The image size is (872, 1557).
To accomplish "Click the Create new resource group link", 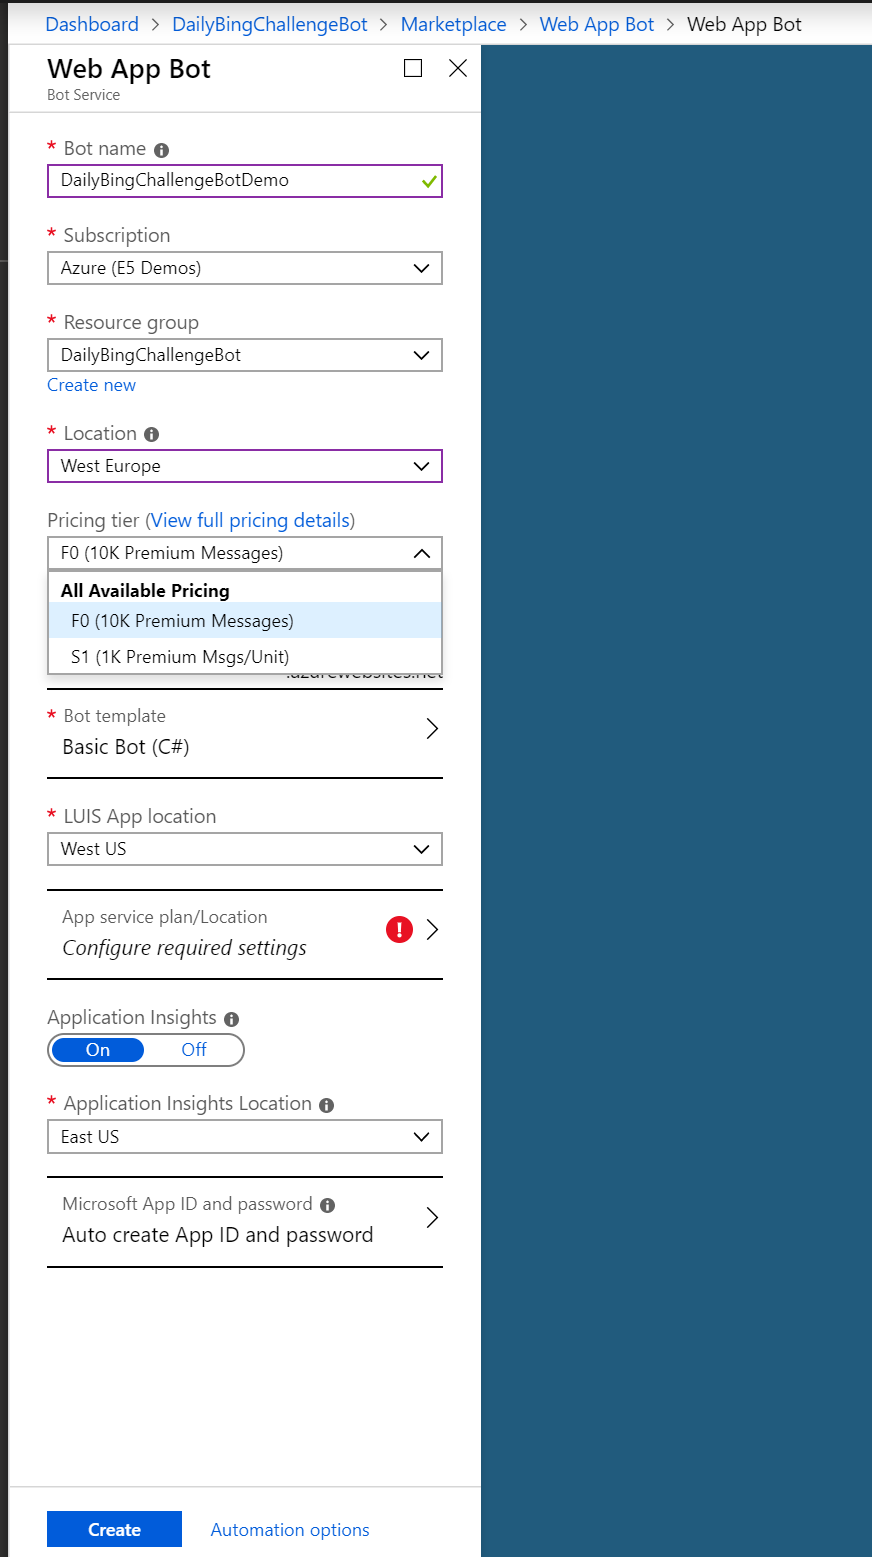I will click(x=91, y=385).
